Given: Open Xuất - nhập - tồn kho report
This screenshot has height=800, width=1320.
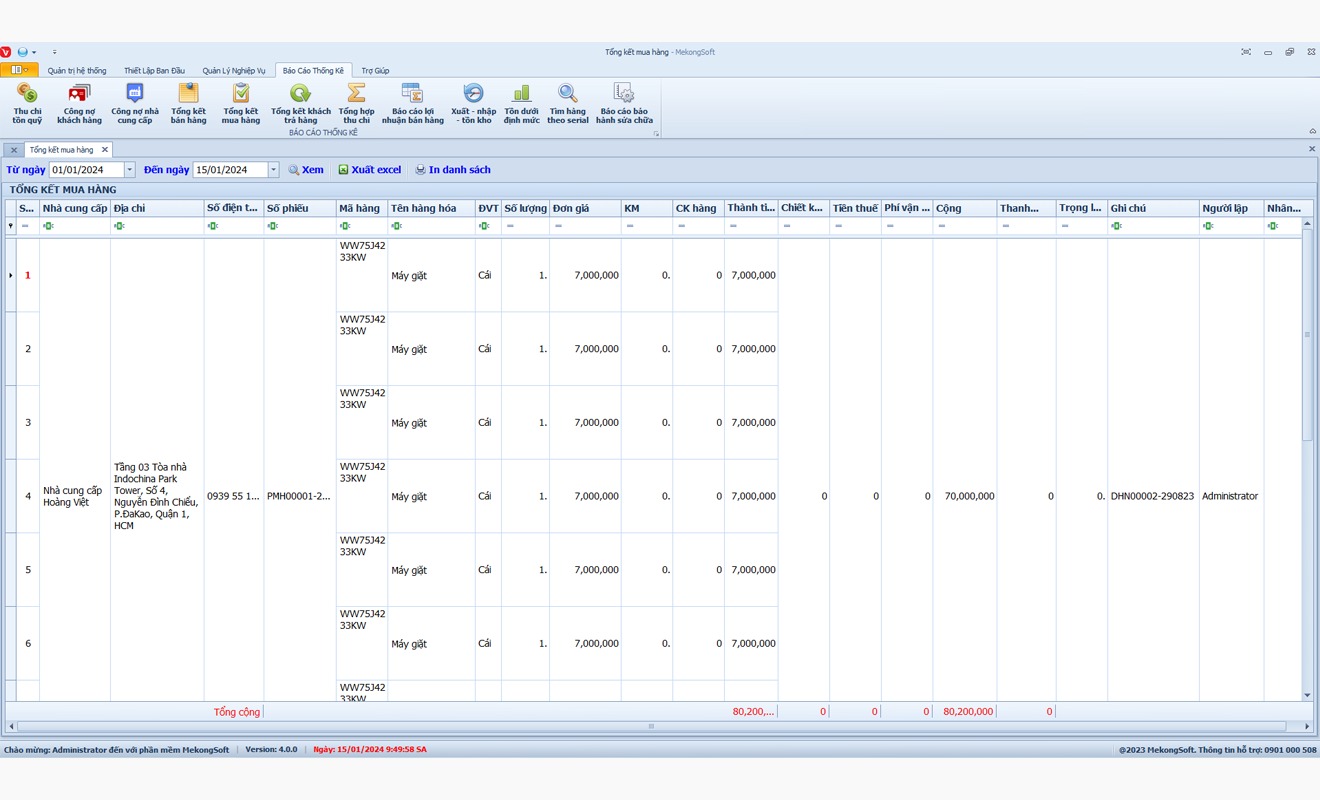Looking at the screenshot, I should pyautogui.click(x=473, y=103).
